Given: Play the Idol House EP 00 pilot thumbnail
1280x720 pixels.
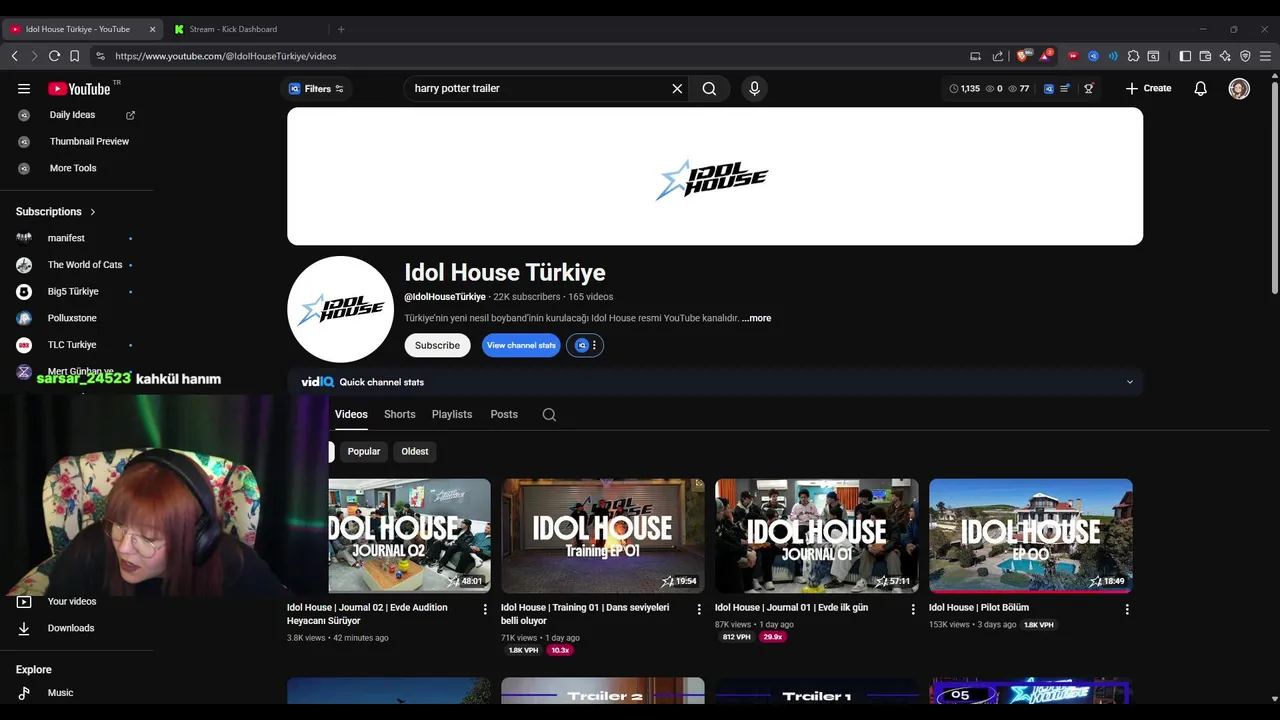Looking at the screenshot, I should click(1031, 535).
